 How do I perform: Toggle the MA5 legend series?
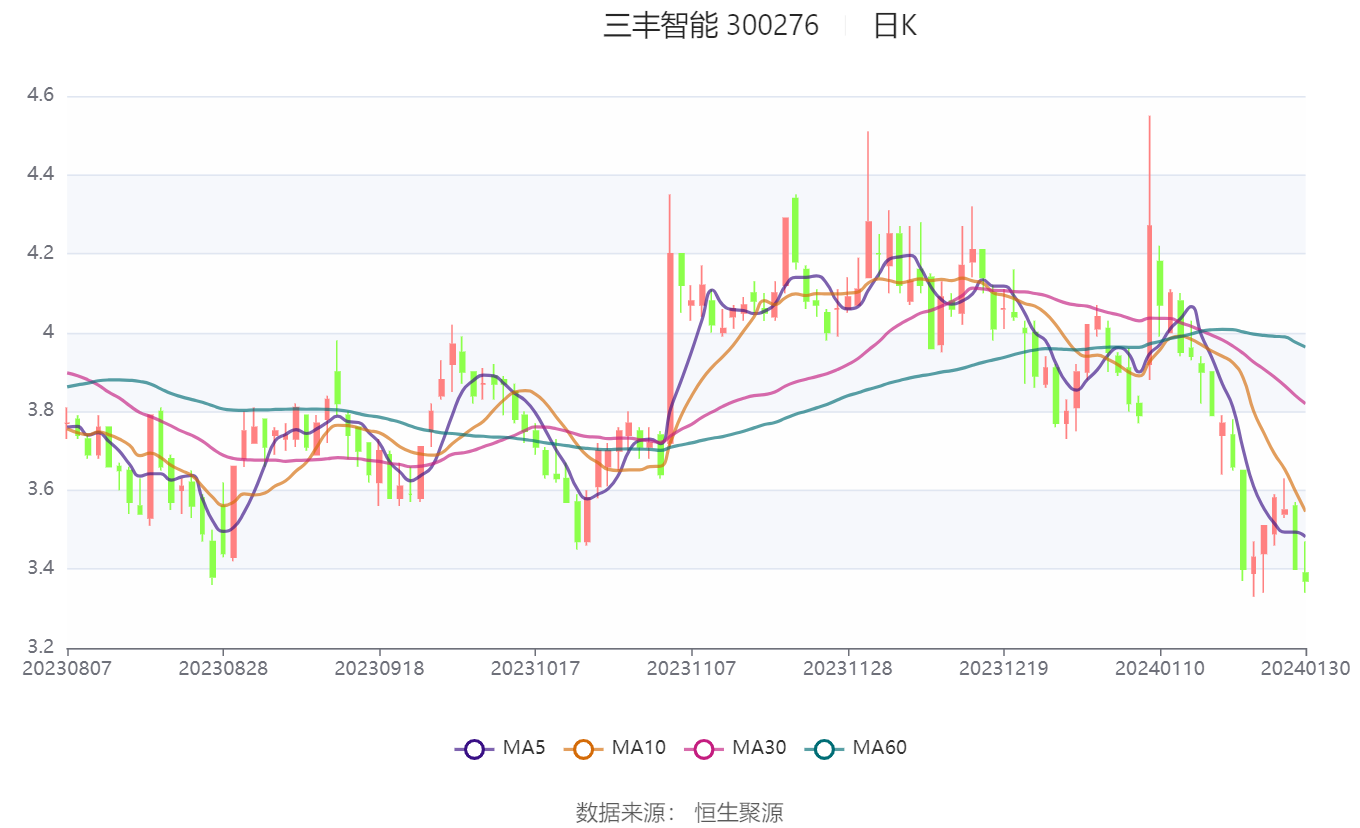coord(500,748)
